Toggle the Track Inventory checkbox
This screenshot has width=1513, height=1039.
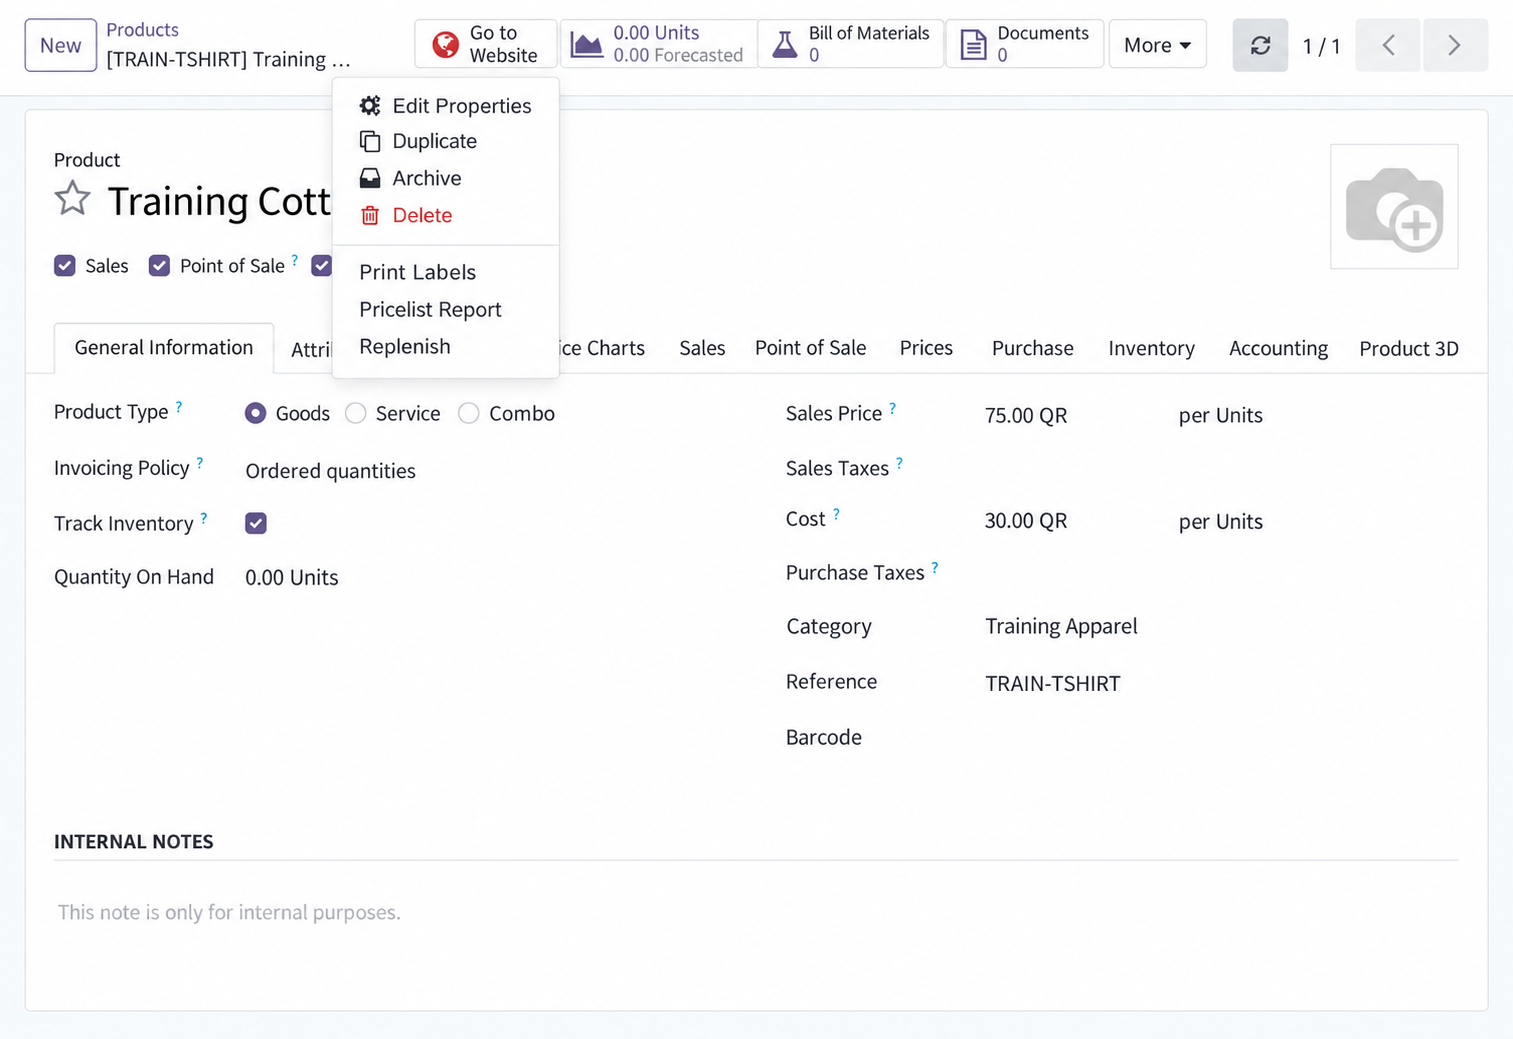pyautogui.click(x=256, y=523)
